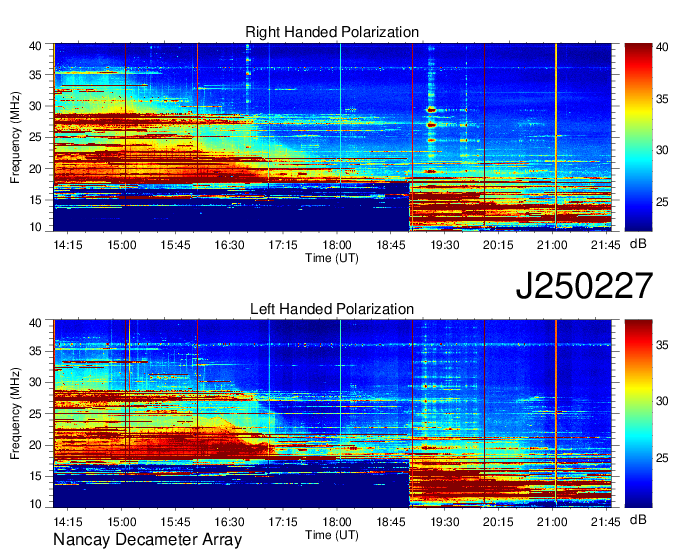Click the 35 MHz tick label on upper plot
The image size is (680, 552).
(35, 75)
